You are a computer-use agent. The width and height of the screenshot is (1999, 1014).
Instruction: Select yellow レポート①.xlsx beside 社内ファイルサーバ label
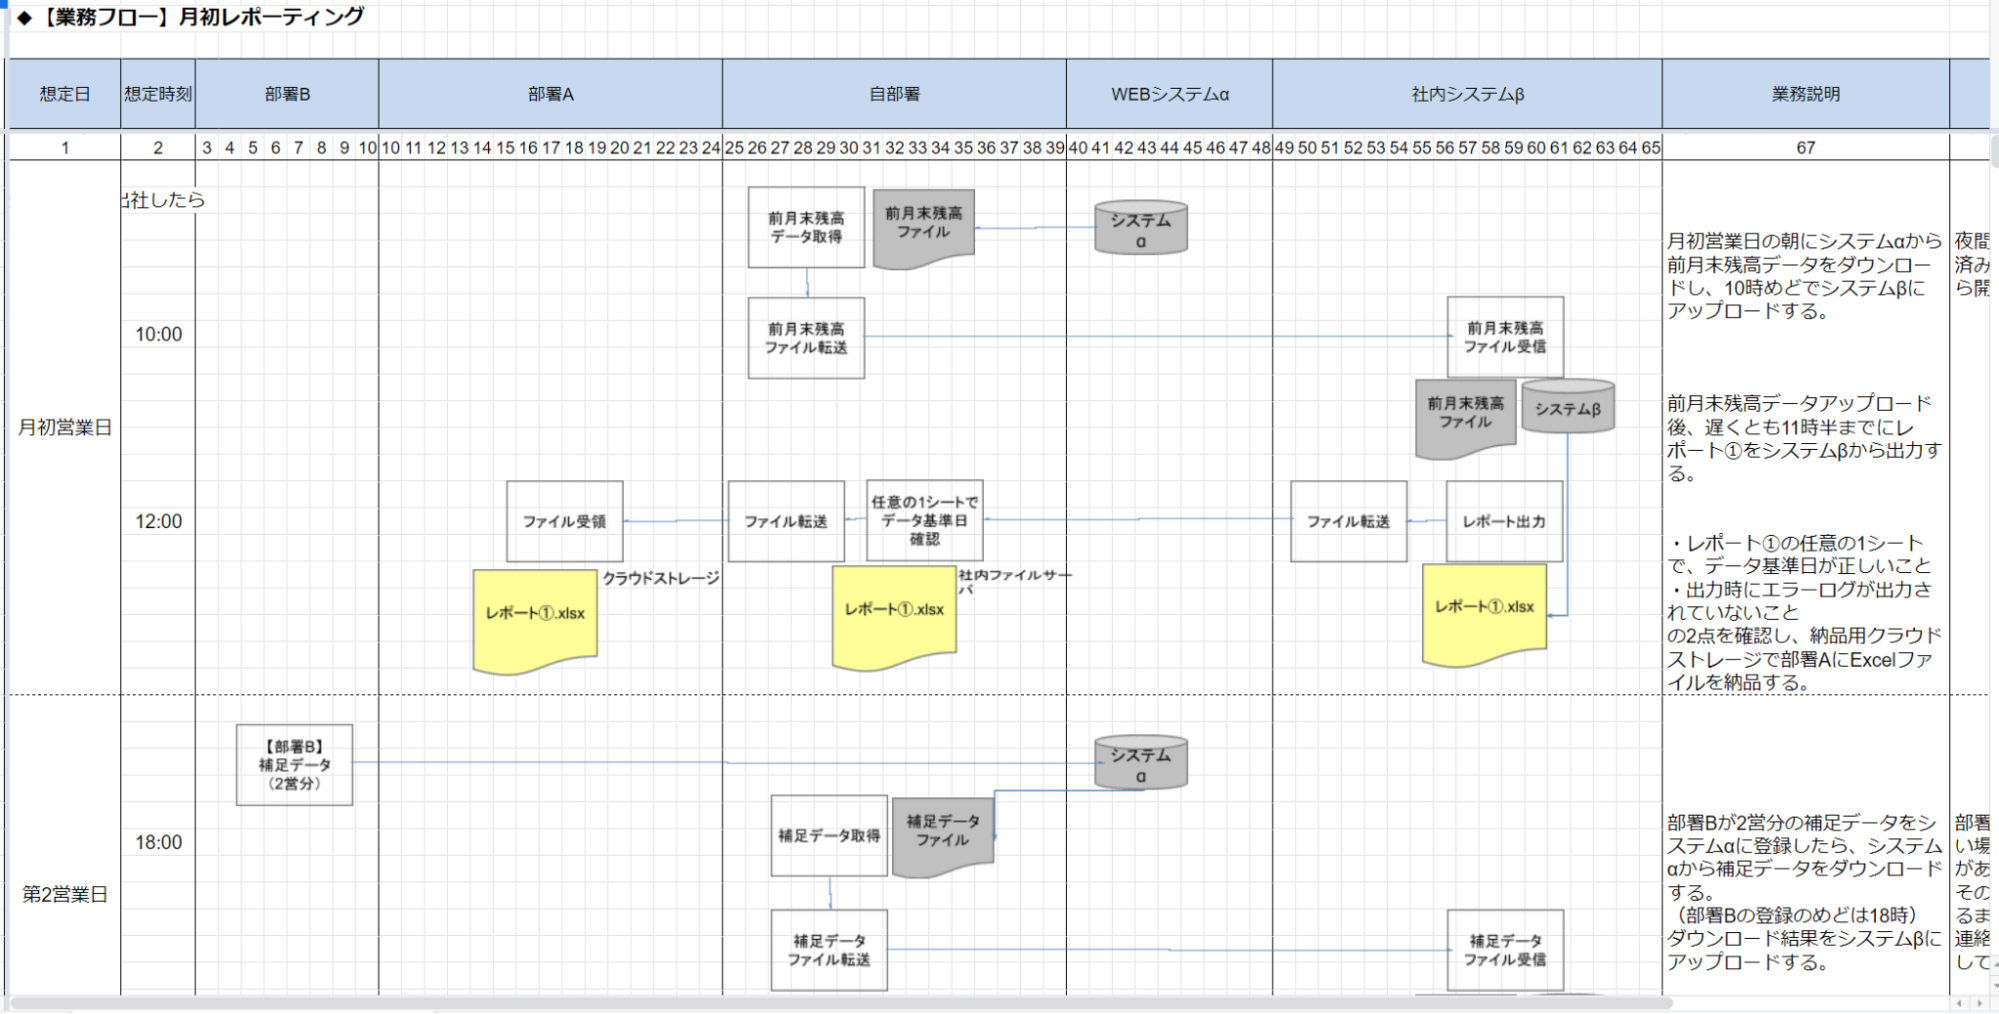coord(894,614)
